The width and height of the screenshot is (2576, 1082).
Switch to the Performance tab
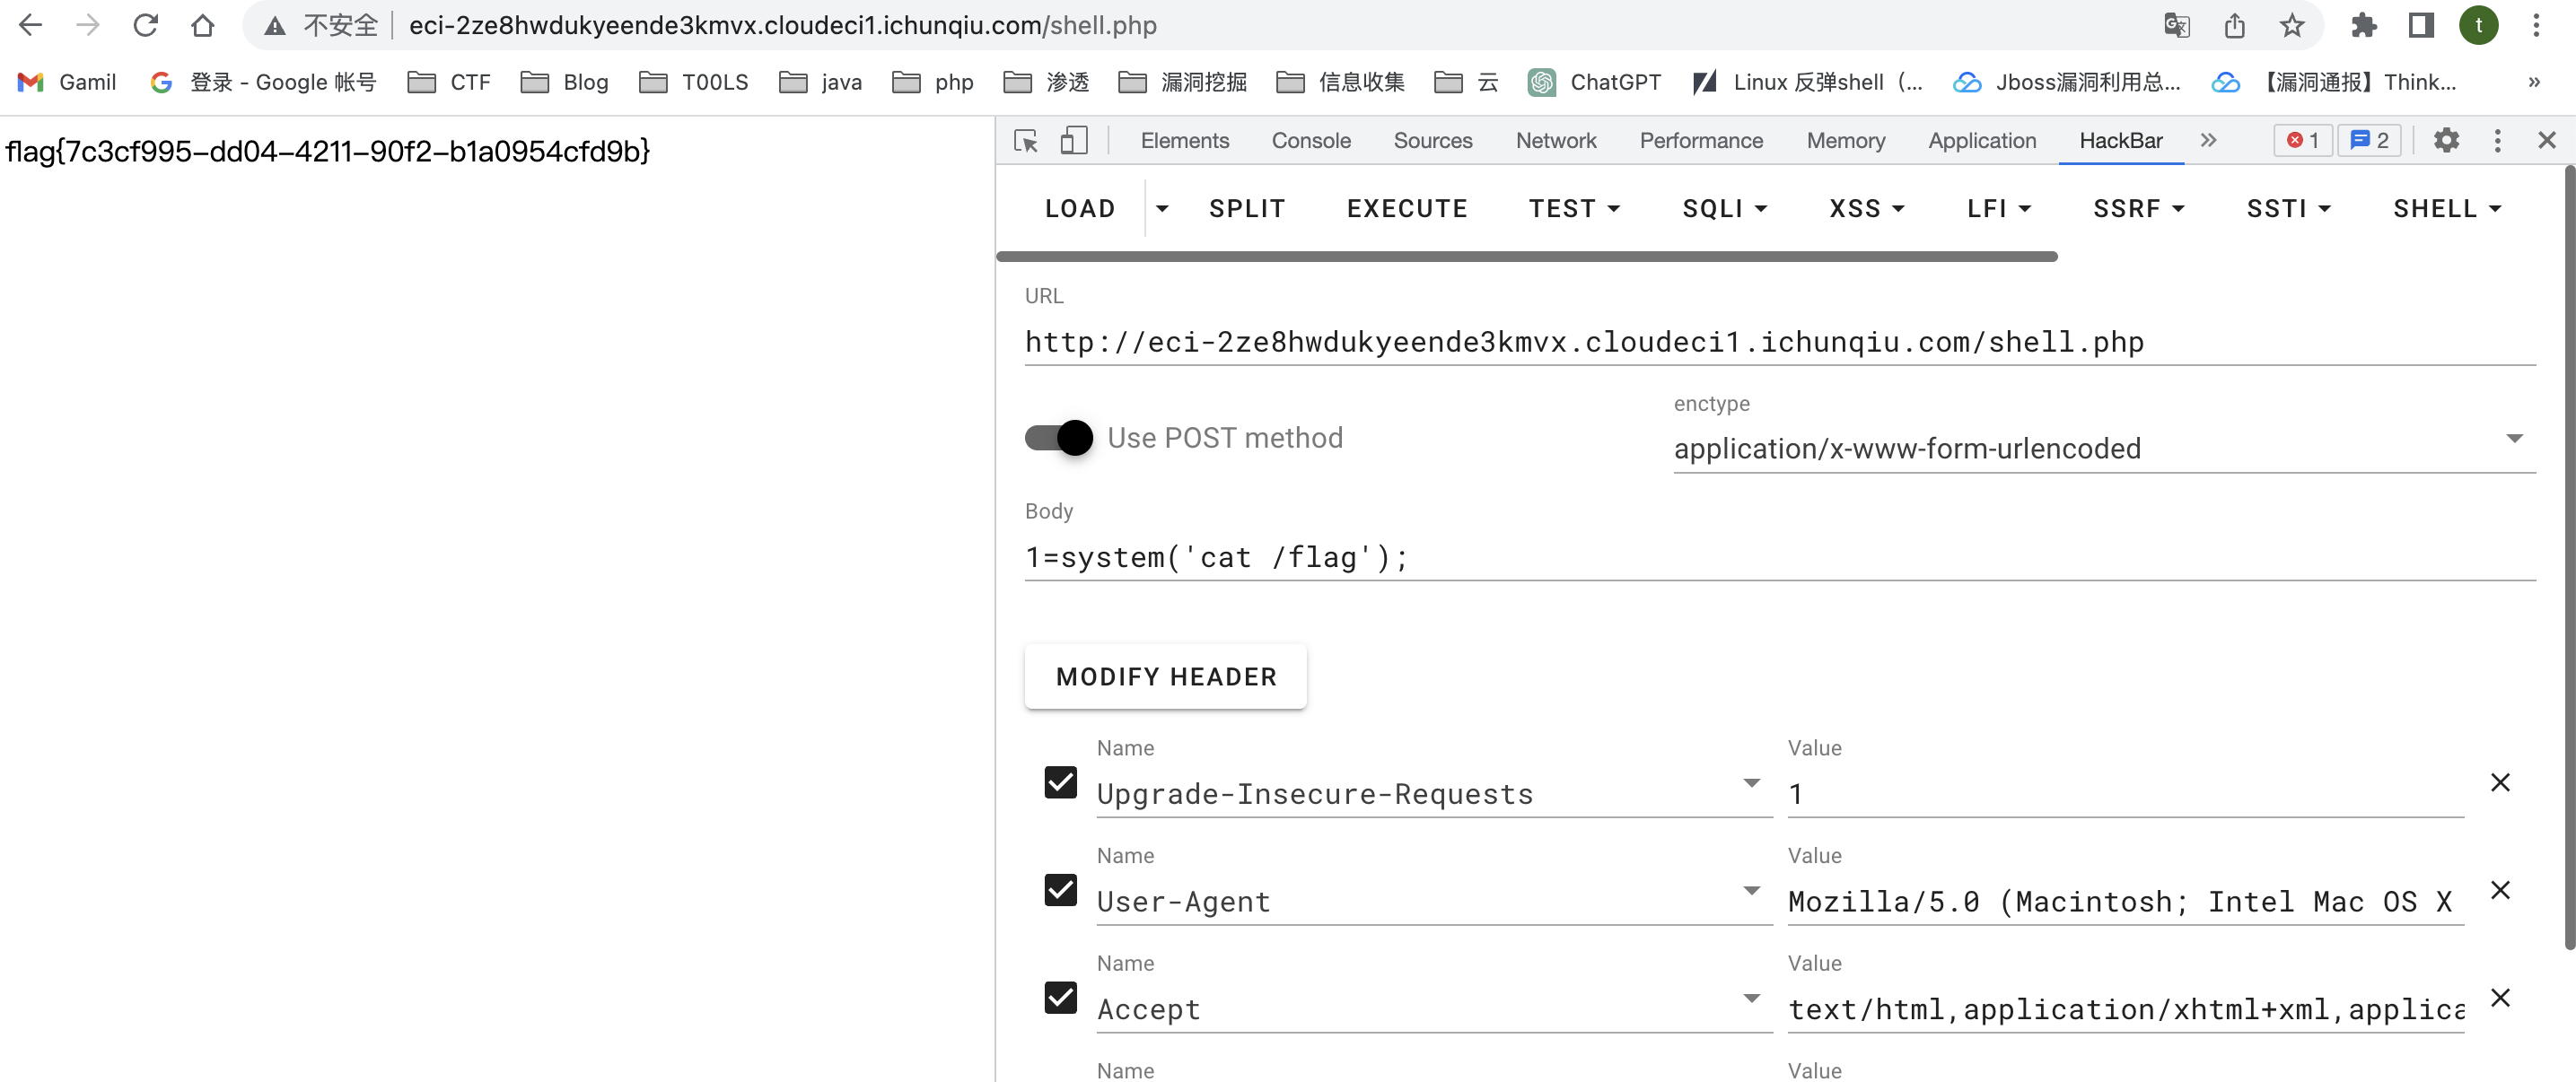[x=1701, y=141]
